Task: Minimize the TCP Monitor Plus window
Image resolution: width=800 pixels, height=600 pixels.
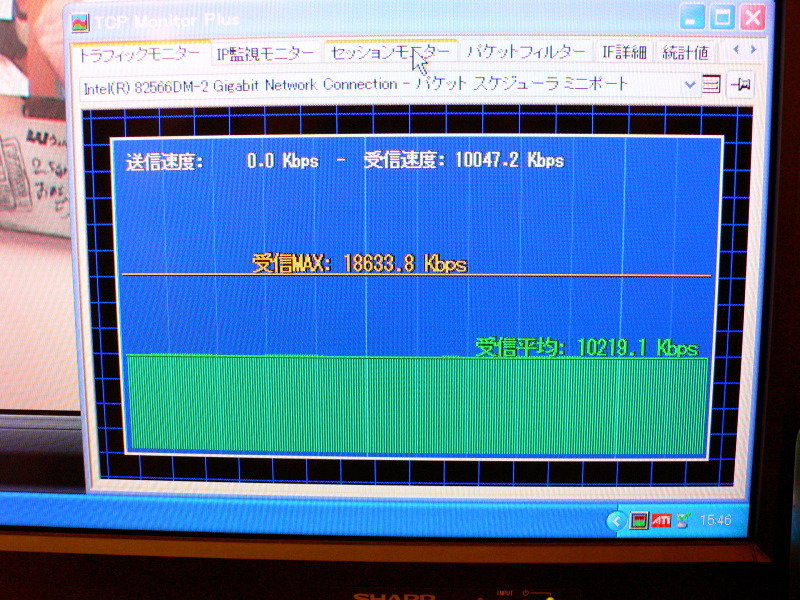Action: point(692,18)
